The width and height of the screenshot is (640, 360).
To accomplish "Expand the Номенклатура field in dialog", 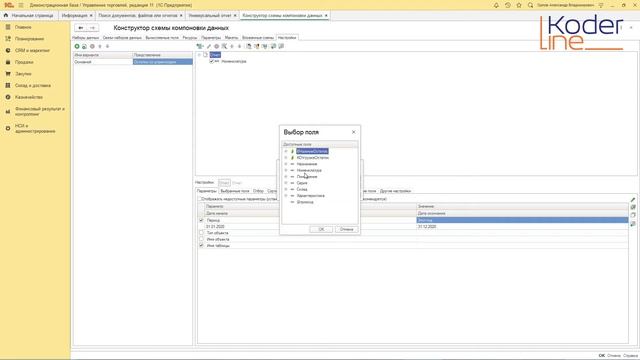I will 286,170.
